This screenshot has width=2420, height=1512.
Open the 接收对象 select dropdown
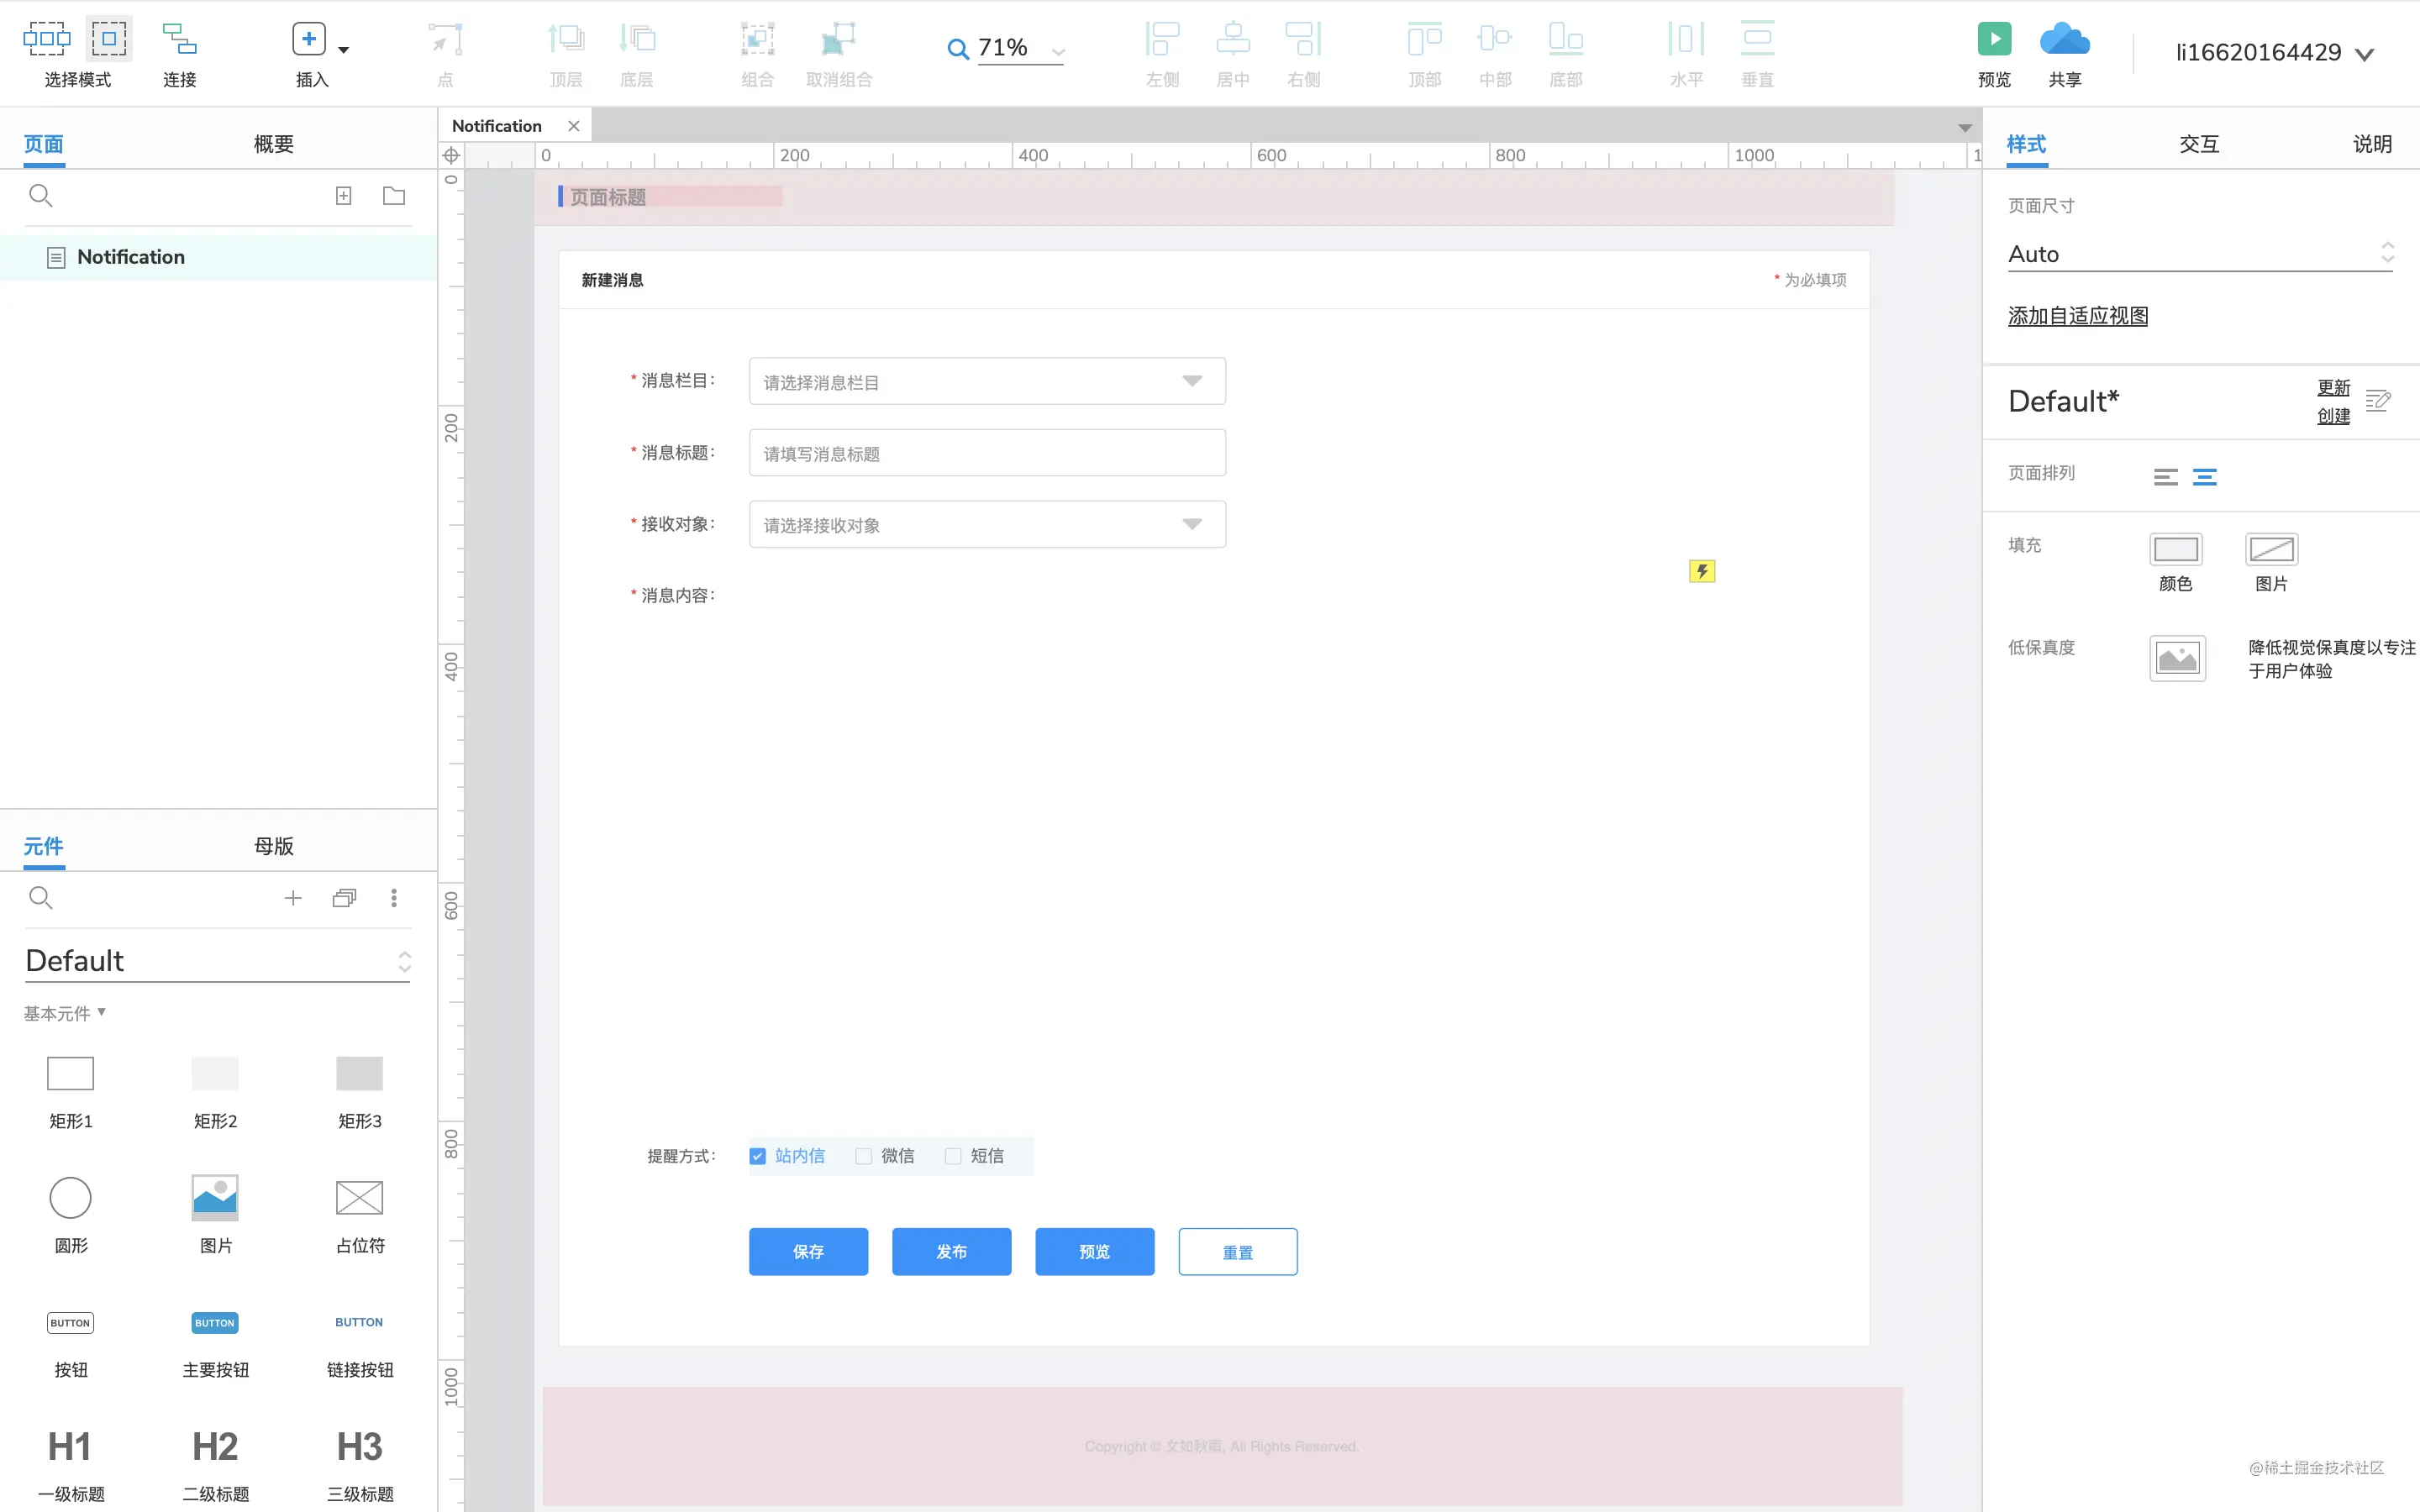[x=987, y=524]
